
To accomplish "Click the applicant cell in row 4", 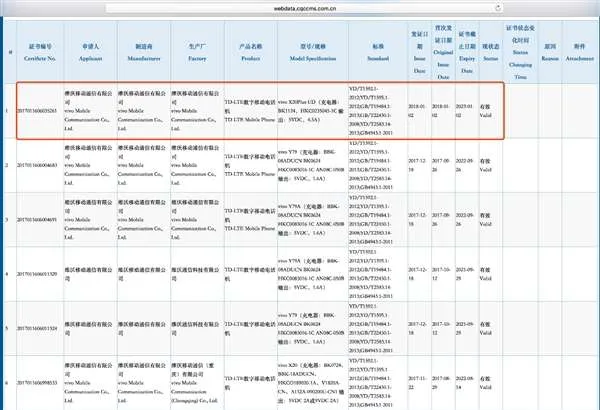I will (89, 274).
